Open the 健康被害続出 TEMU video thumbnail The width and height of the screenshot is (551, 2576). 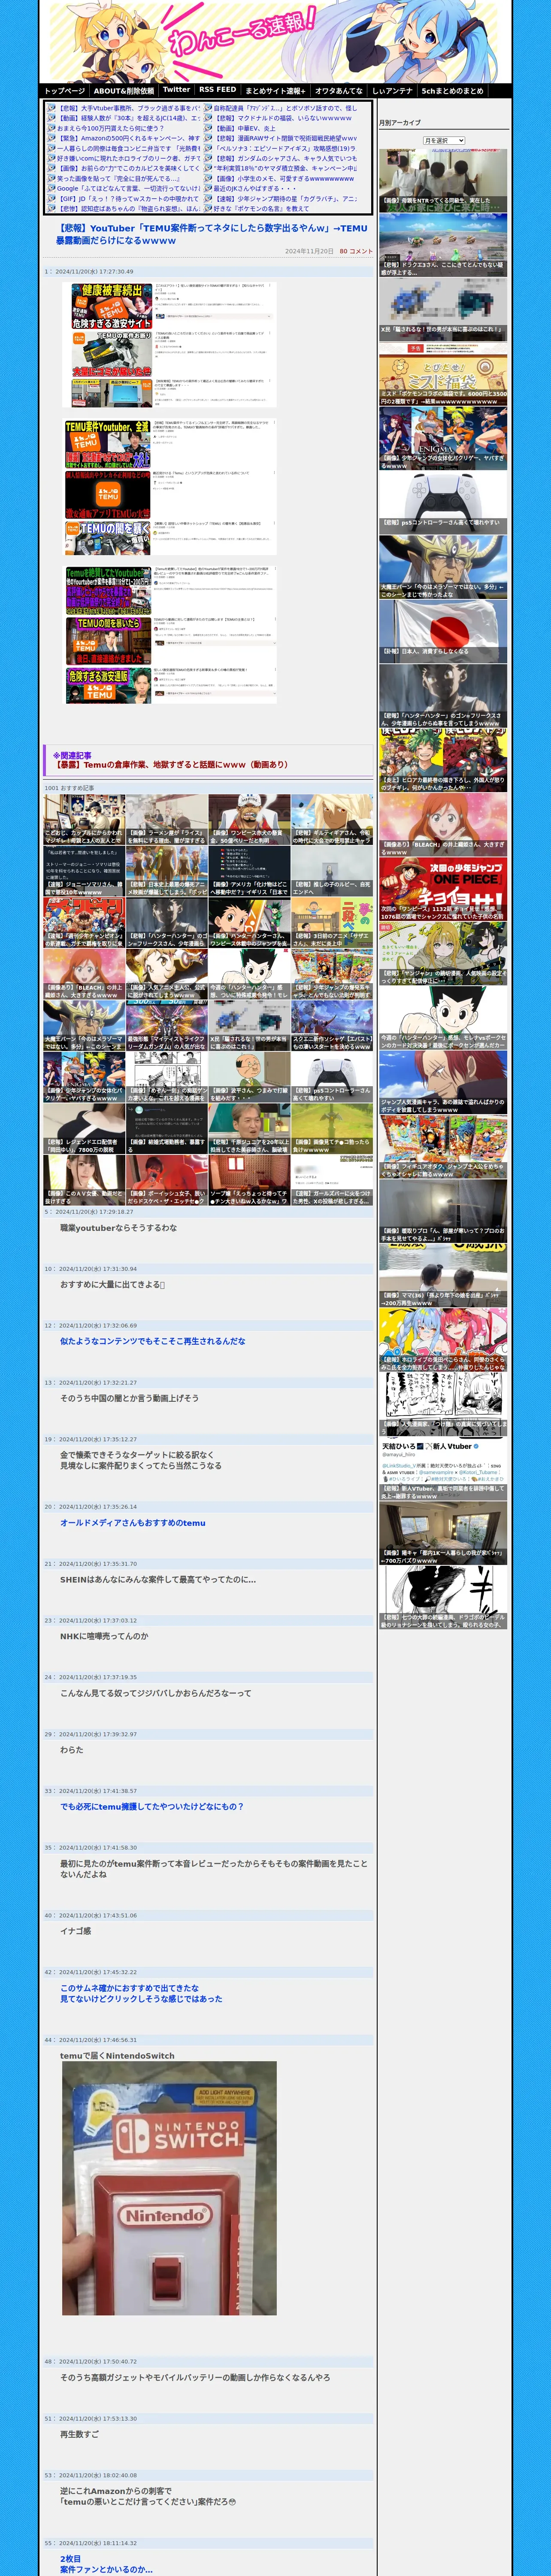(x=111, y=306)
